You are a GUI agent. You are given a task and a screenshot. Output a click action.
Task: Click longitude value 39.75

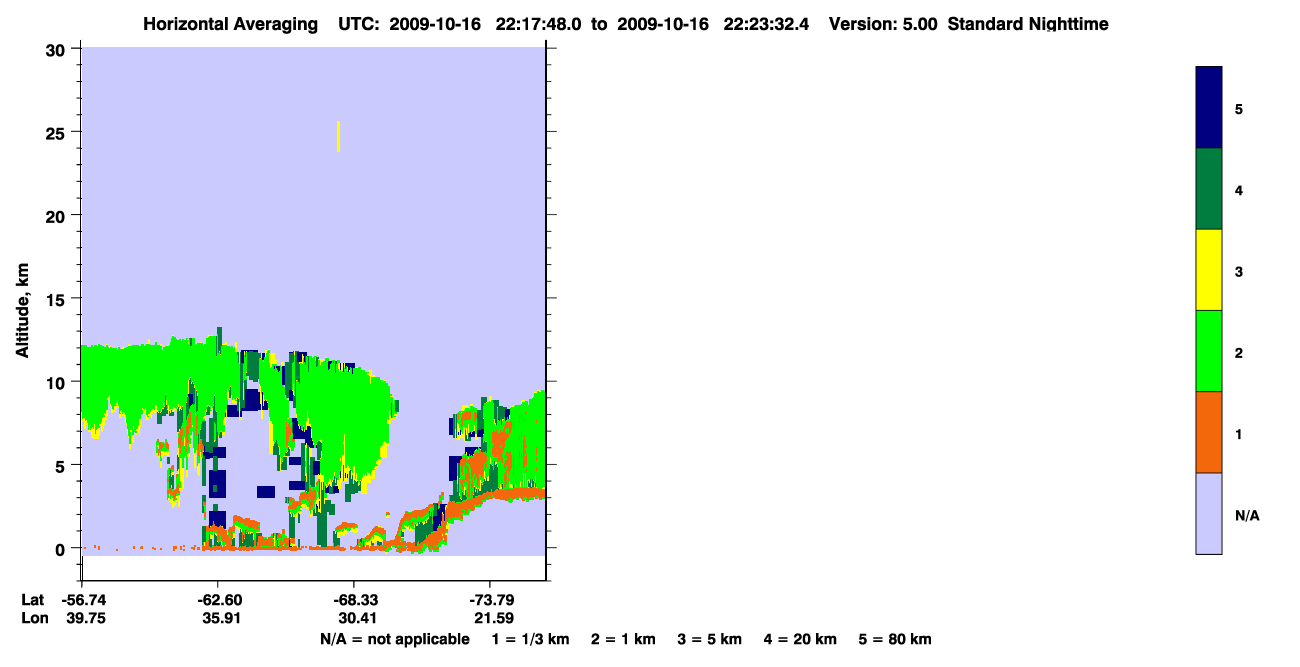(85, 618)
